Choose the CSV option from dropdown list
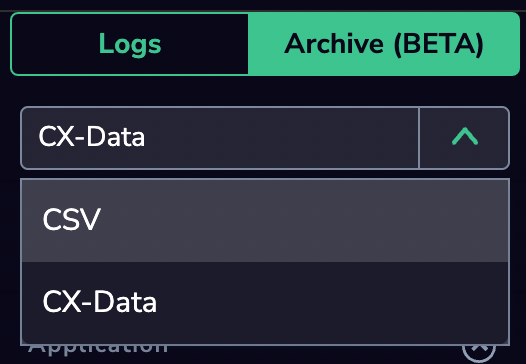Image resolution: width=526 pixels, height=364 pixels. pyautogui.click(x=265, y=220)
